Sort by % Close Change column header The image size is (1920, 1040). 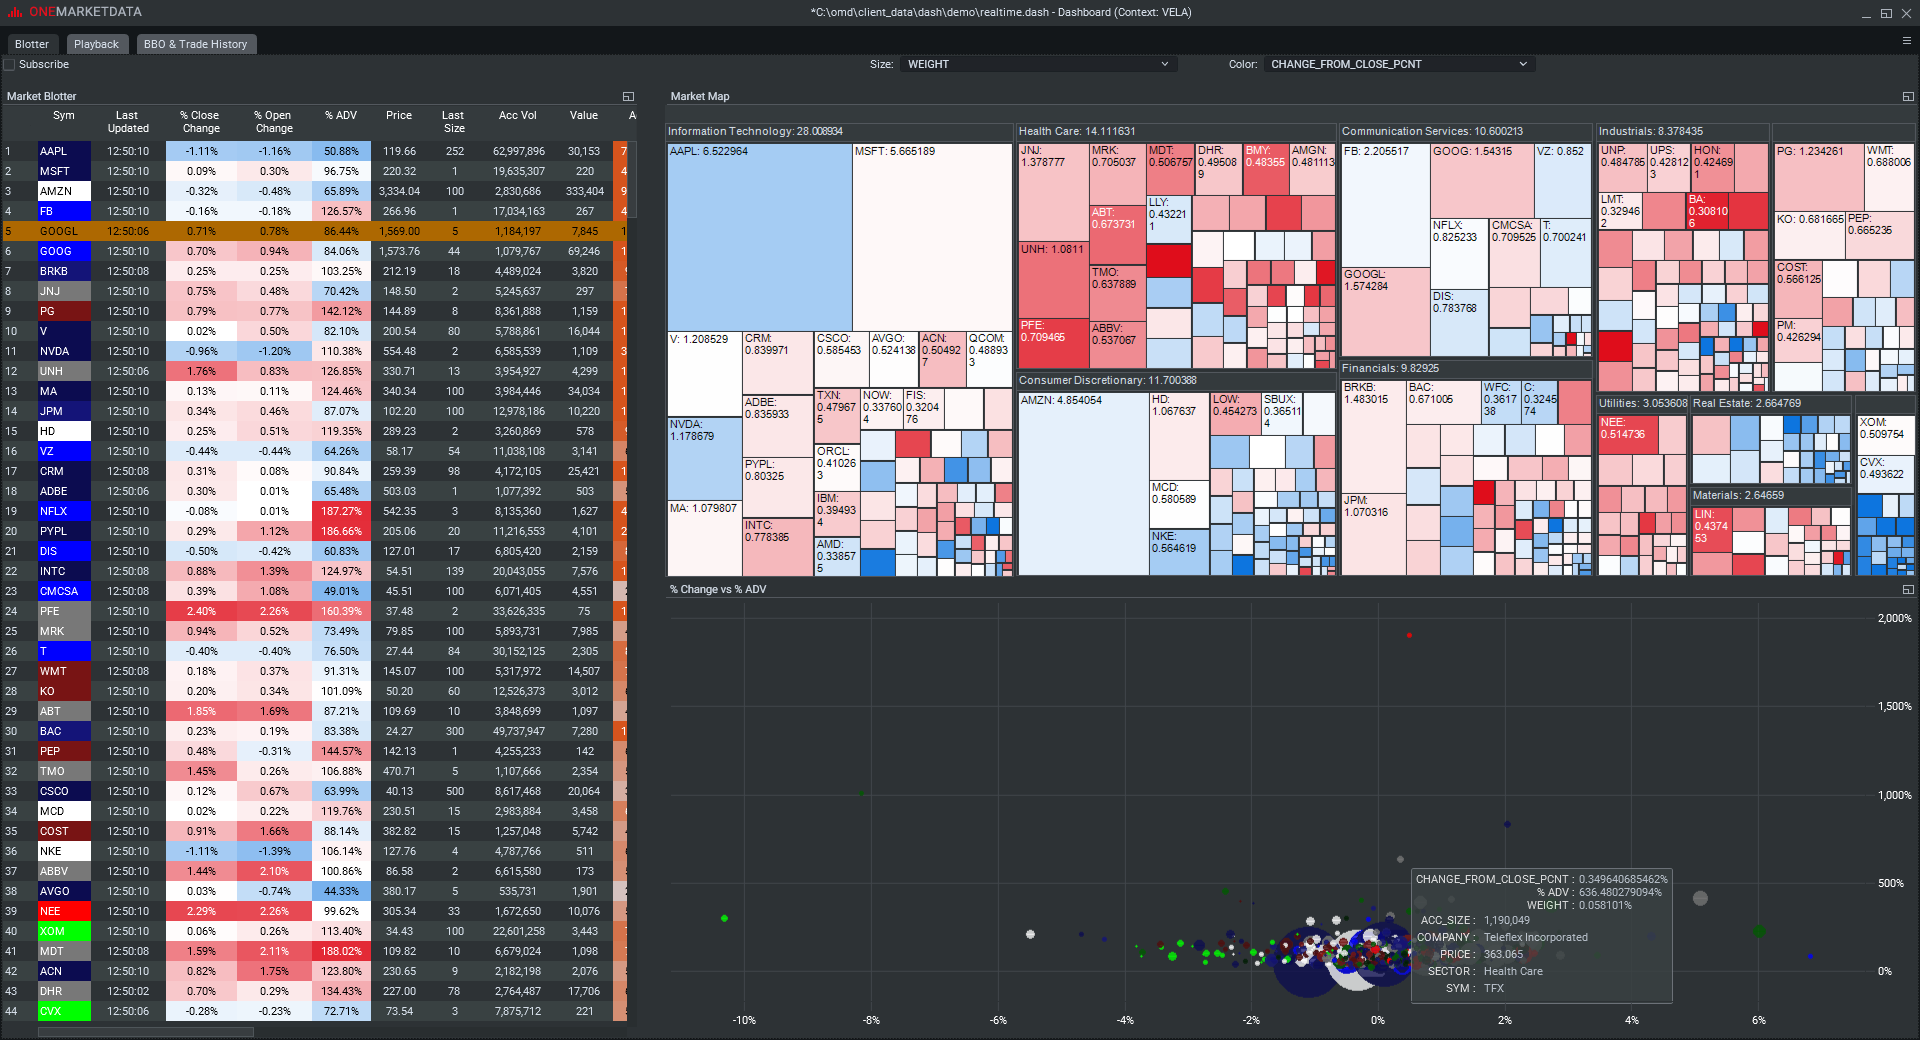click(201, 122)
